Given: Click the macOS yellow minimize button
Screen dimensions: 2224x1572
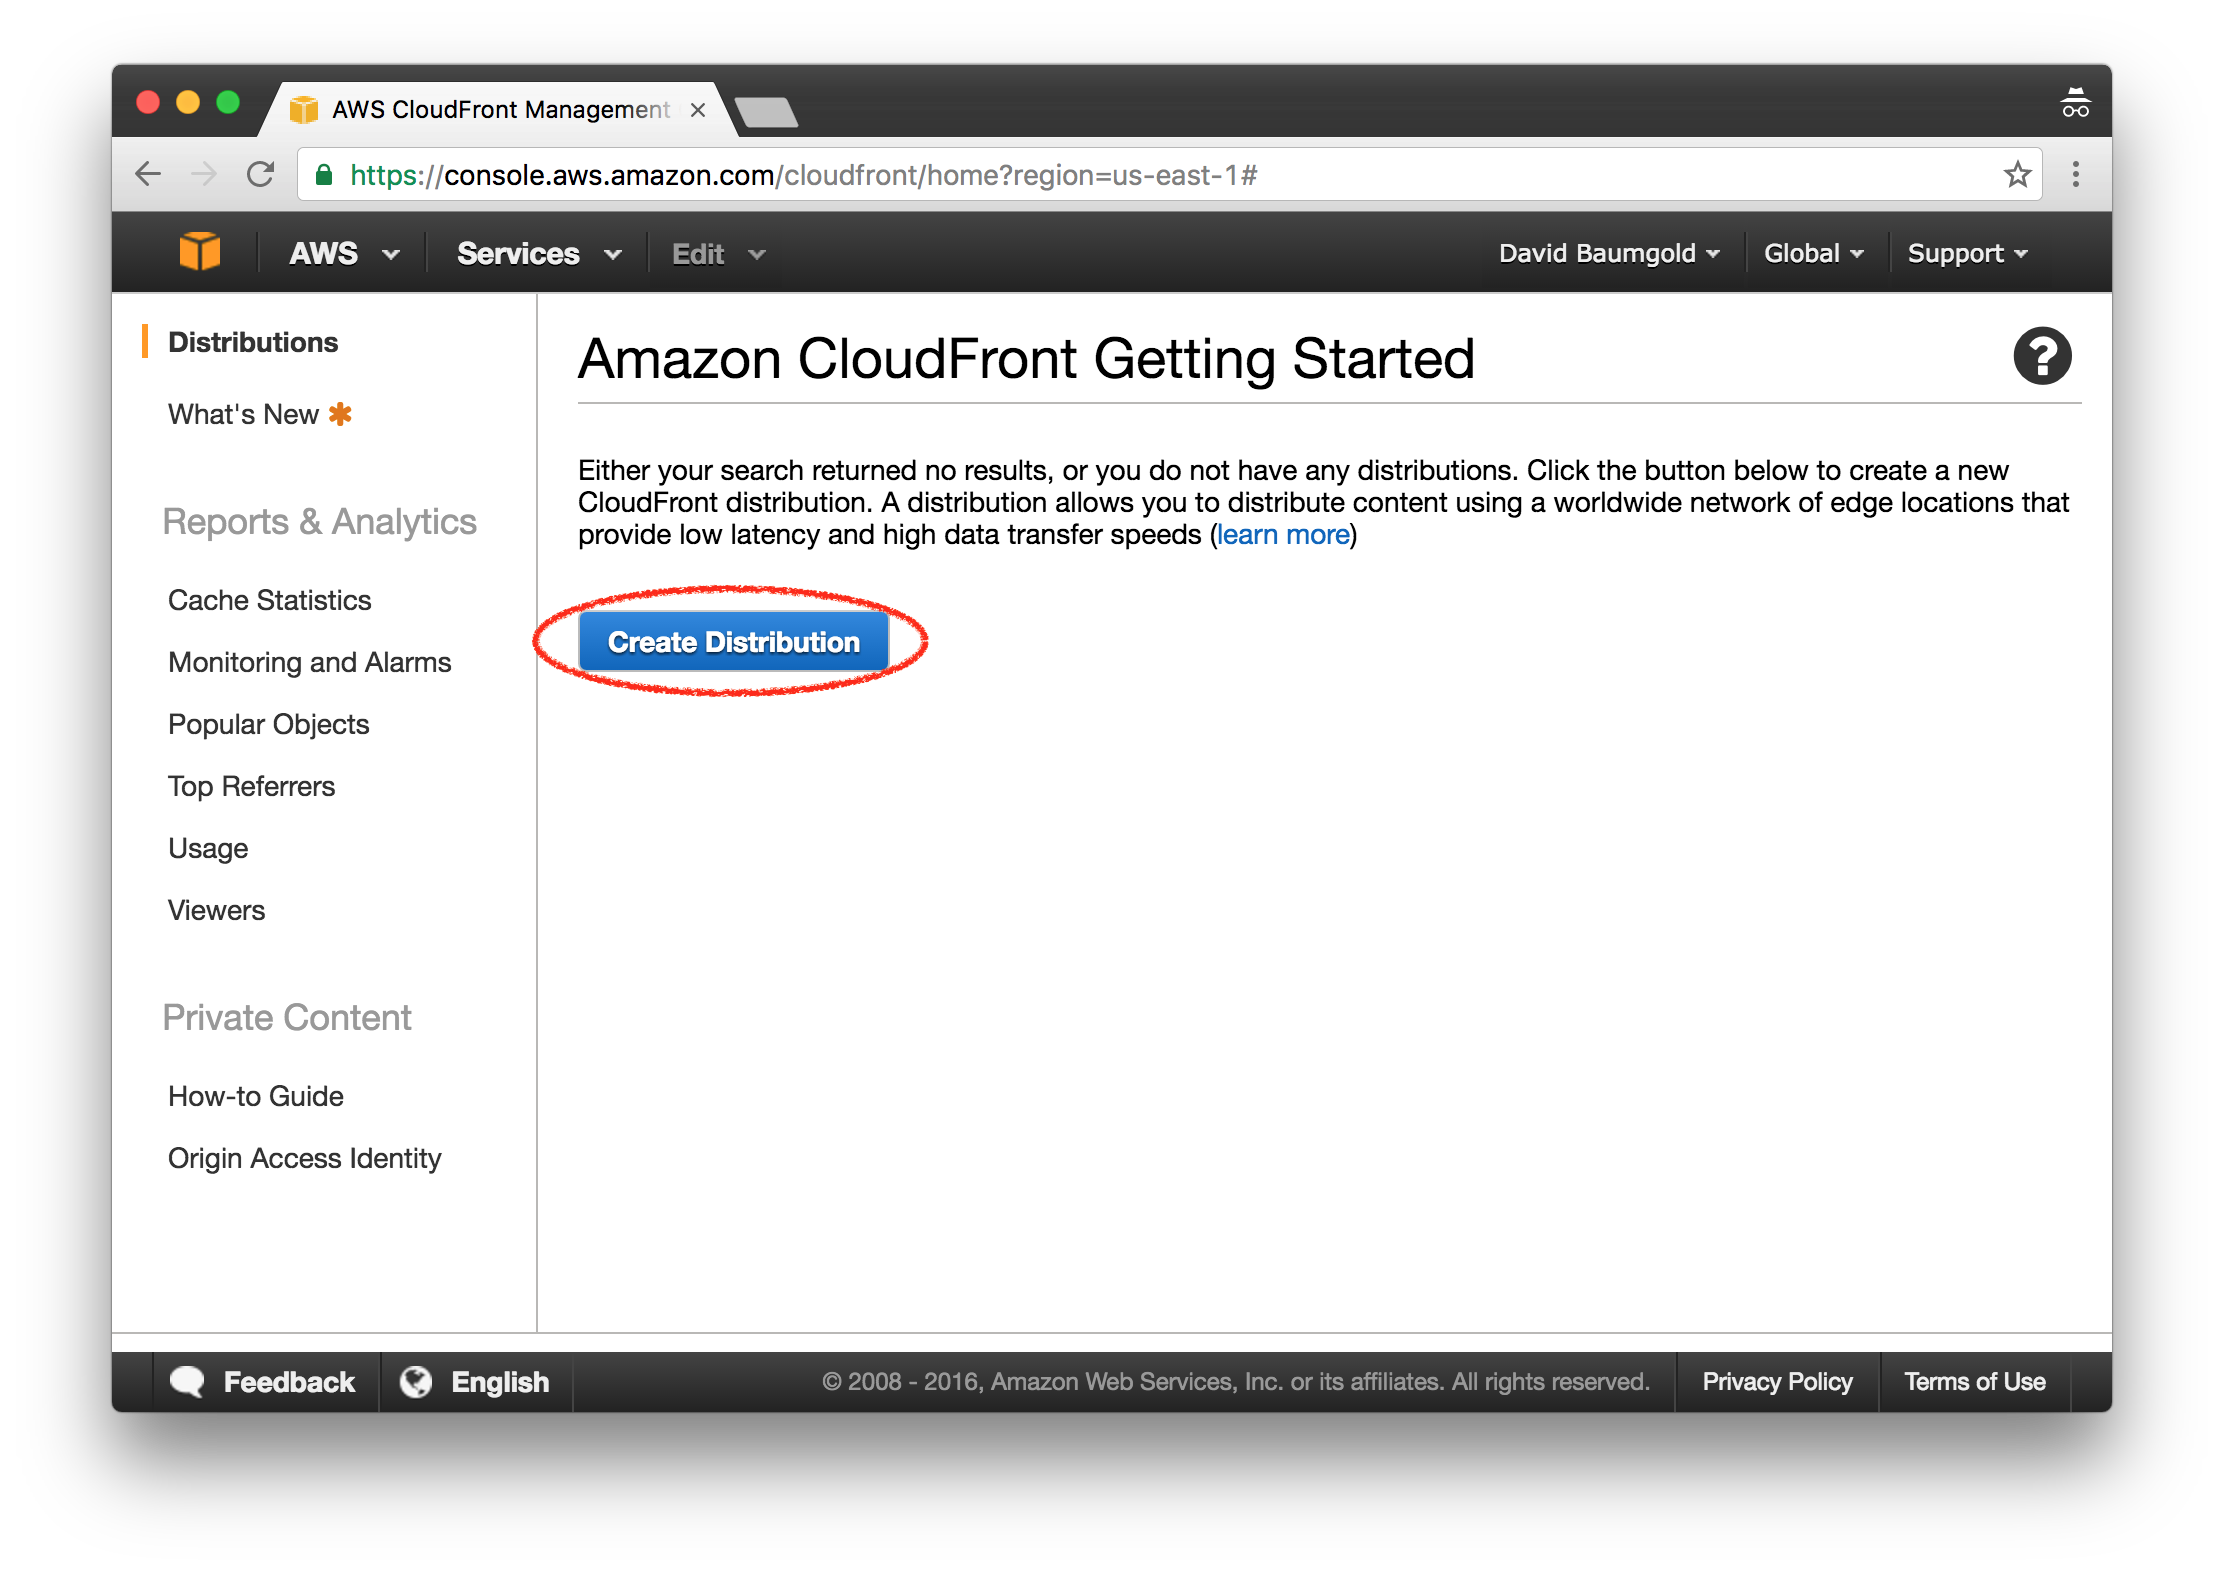Looking at the screenshot, I should tap(188, 102).
